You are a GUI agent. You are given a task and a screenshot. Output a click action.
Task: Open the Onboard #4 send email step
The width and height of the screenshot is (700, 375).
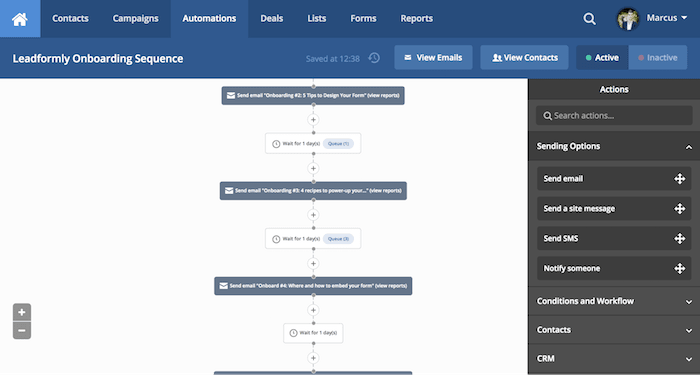pyautogui.click(x=313, y=286)
